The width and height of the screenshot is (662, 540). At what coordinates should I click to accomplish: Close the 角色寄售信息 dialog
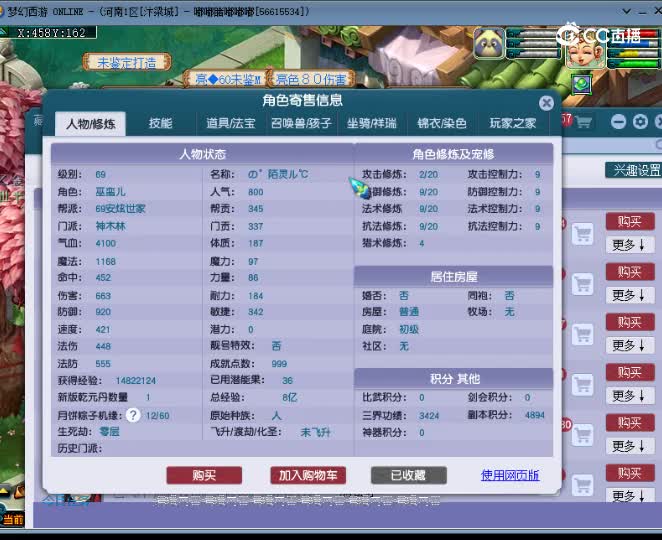click(x=546, y=103)
